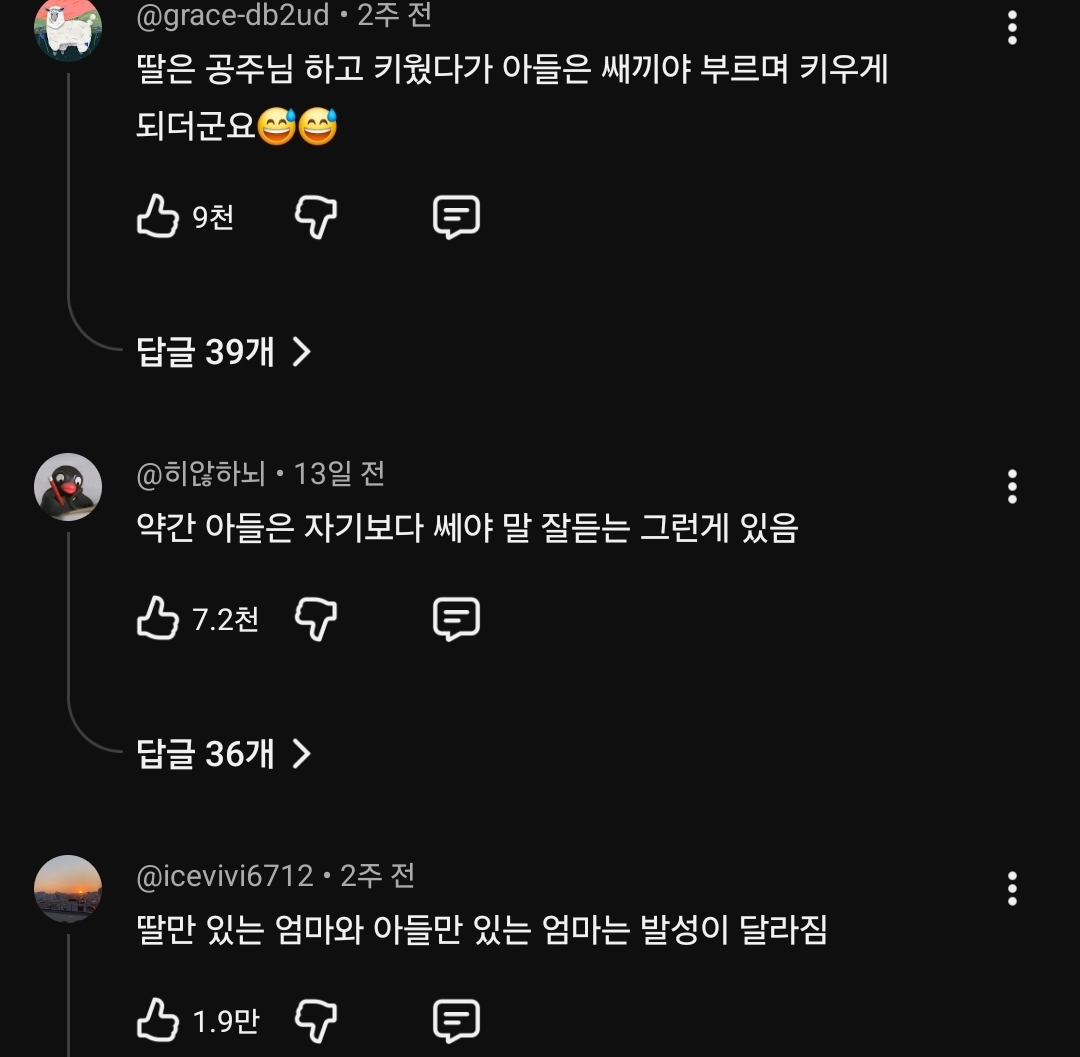Like the comment by @grace-db2ud
Screen dimensions: 1080x1057
(x=157, y=217)
